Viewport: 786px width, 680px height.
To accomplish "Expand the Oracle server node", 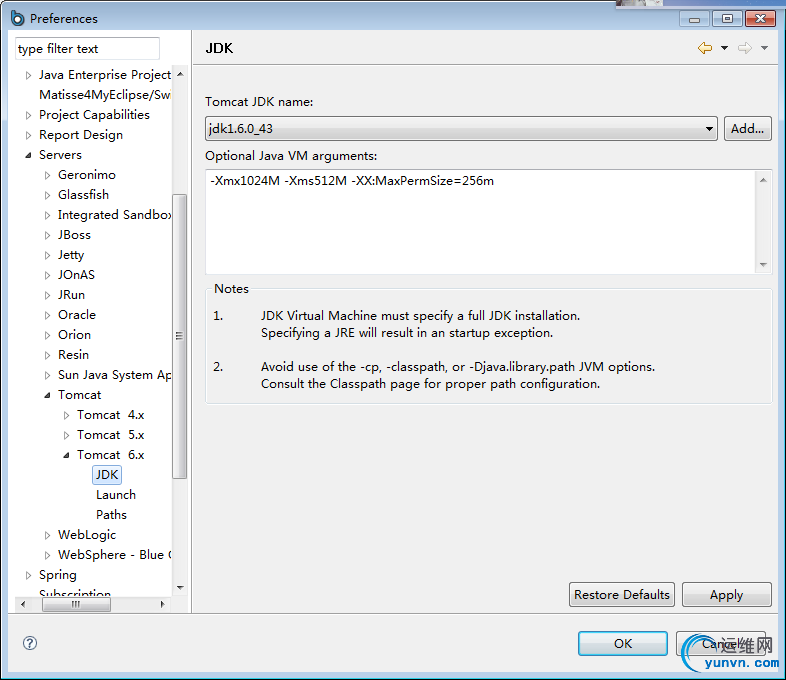I will (x=48, y=316).
